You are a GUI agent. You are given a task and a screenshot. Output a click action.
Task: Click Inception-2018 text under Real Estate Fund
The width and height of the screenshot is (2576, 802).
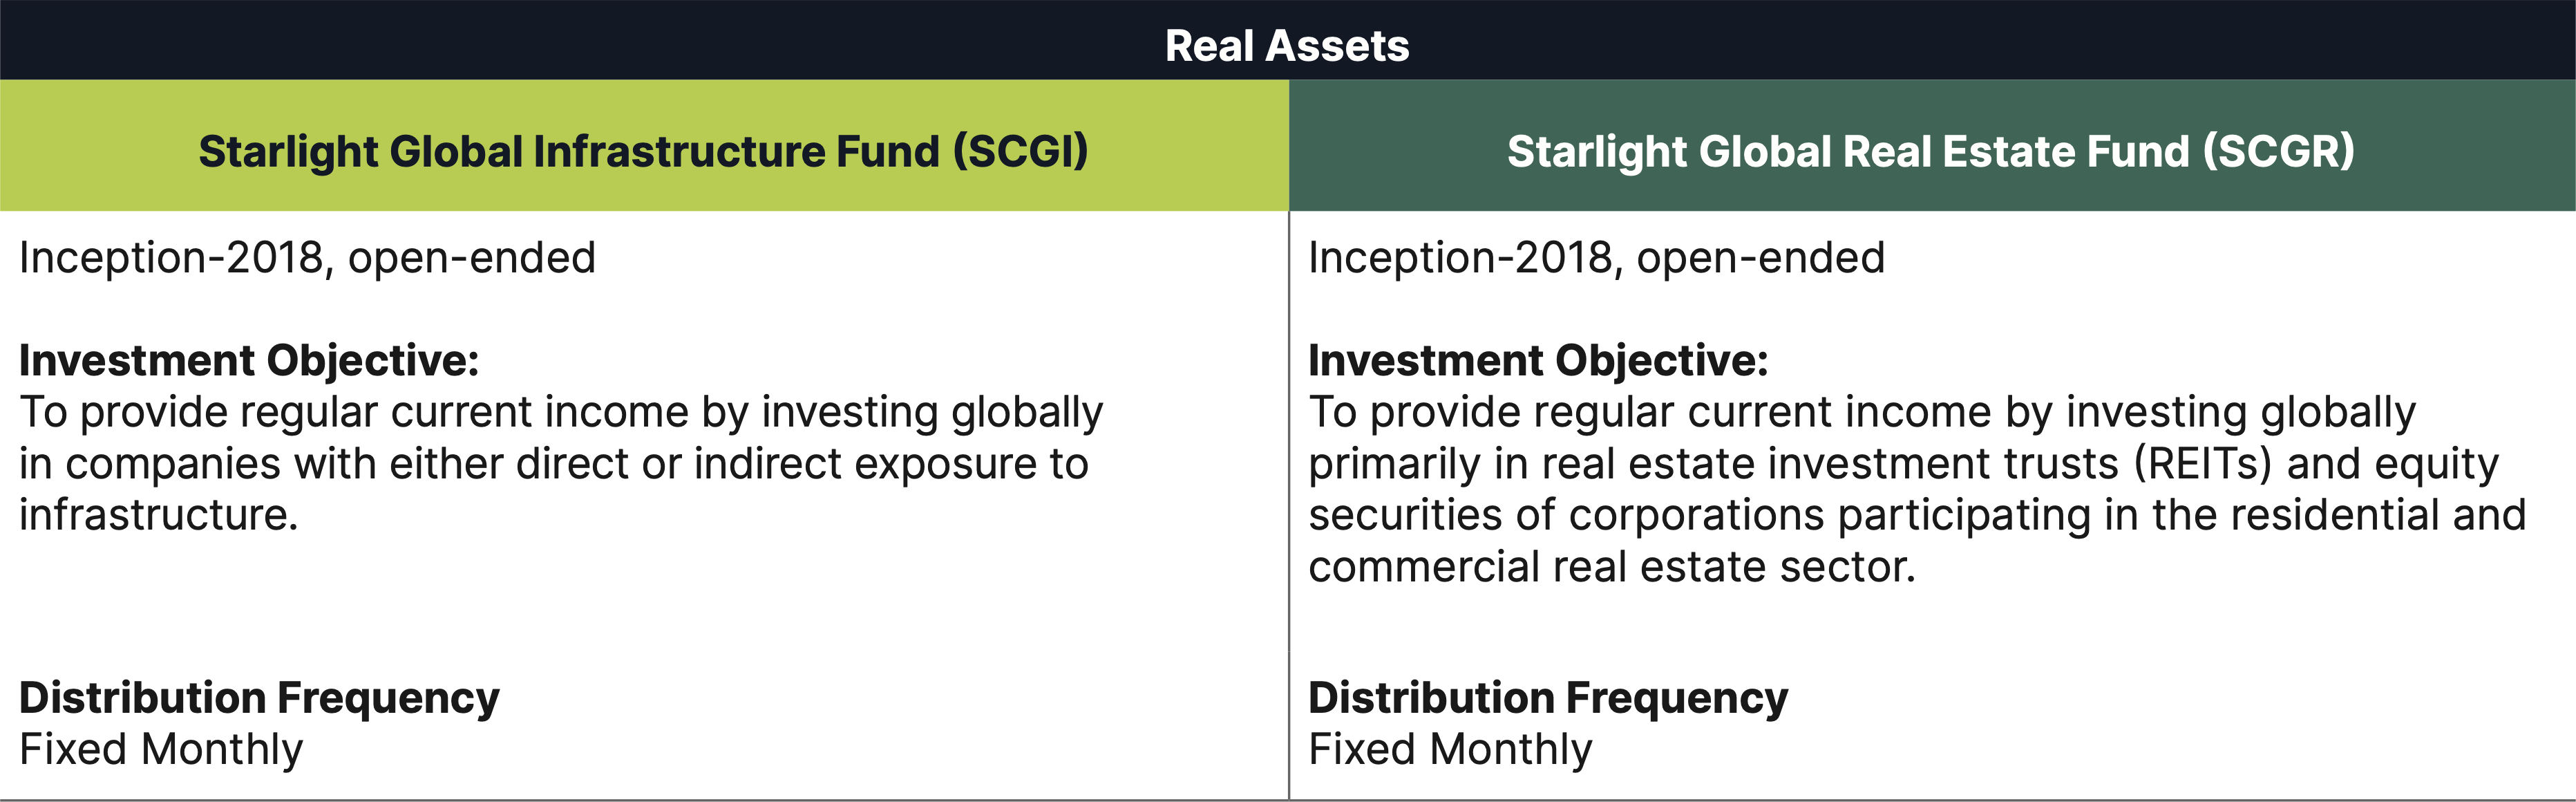pos(1460,258)
